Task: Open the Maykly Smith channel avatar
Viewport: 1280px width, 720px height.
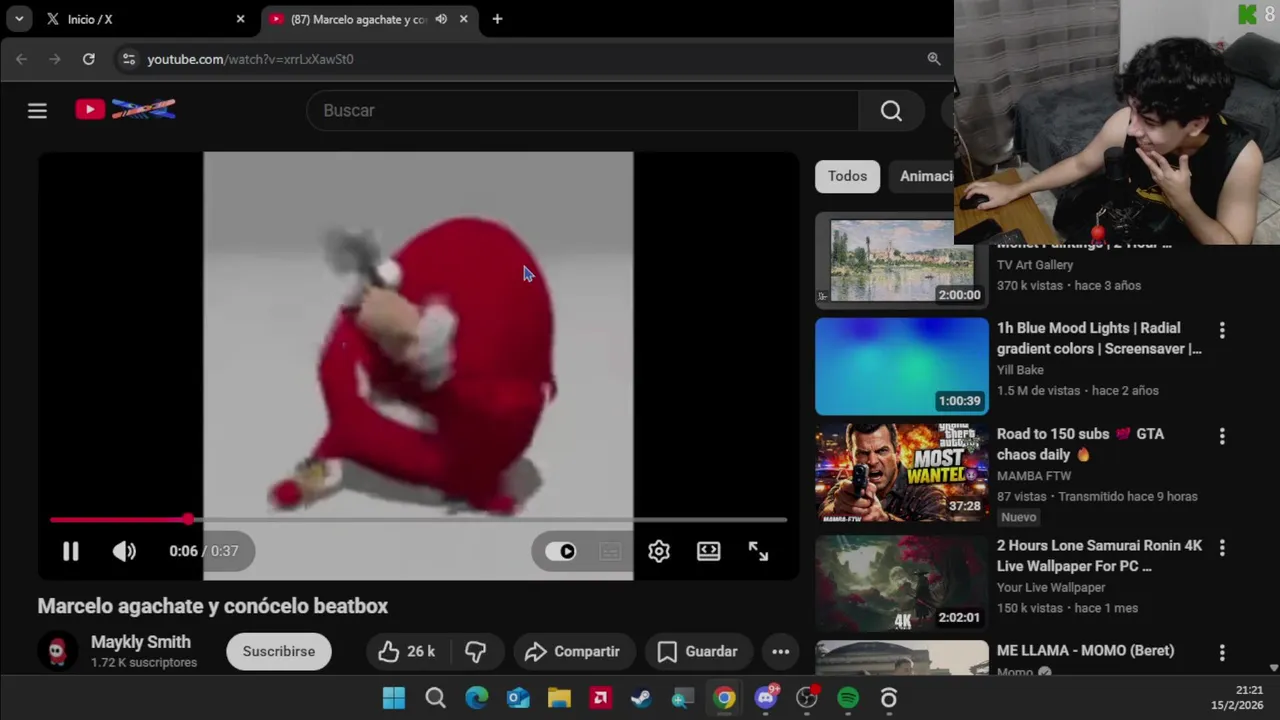Action: 57,651
